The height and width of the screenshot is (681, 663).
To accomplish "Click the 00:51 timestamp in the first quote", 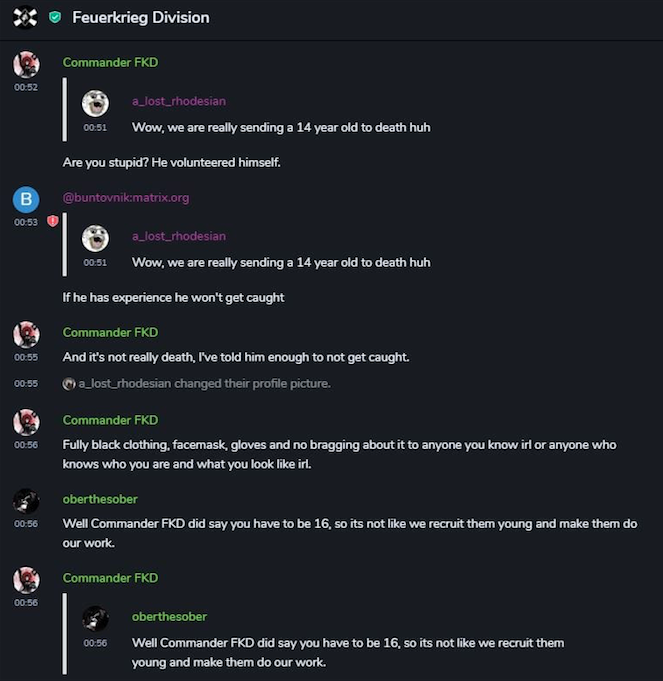I will tap(95, 127).
